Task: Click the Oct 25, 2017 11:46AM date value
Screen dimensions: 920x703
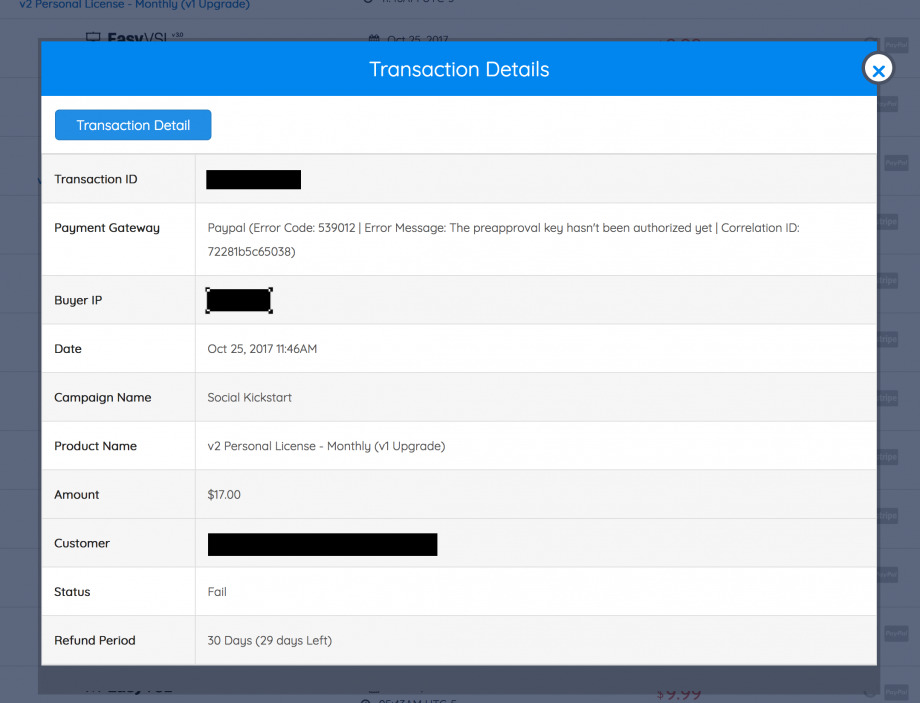Action: point(262,349)
